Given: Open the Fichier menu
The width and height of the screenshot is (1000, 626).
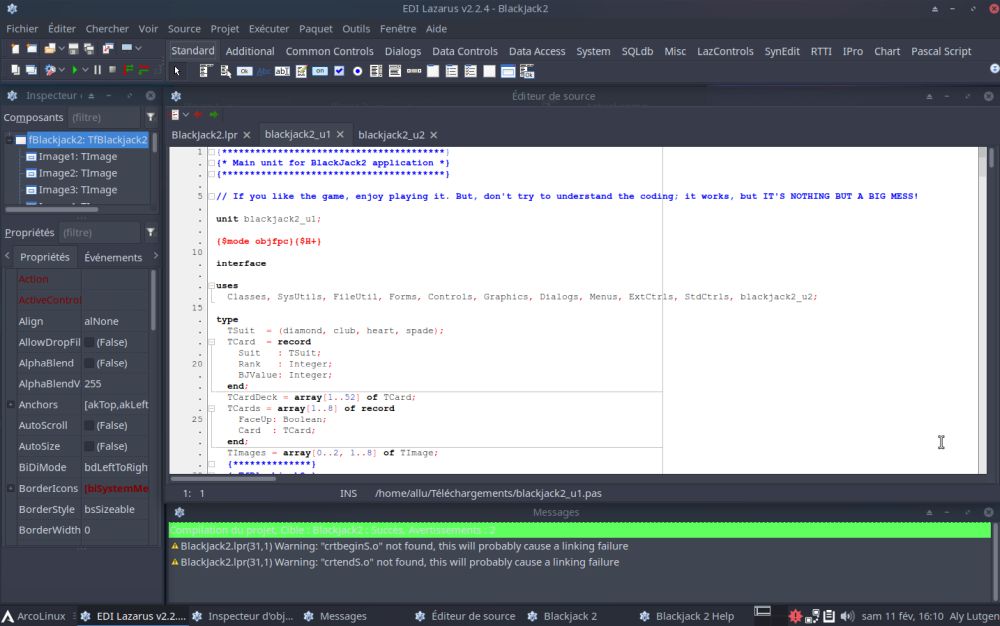Looking at the screenshot, I should tap(22, 29).
